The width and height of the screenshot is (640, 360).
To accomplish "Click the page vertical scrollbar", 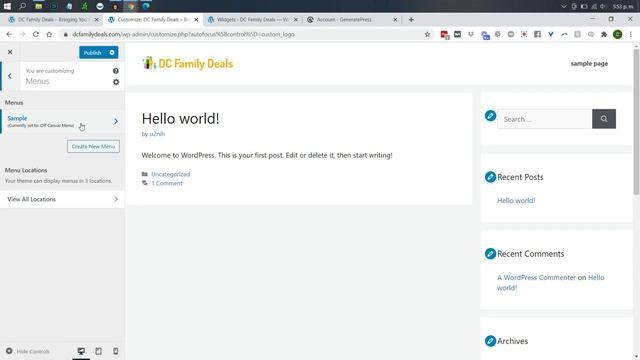I will 636,122.
